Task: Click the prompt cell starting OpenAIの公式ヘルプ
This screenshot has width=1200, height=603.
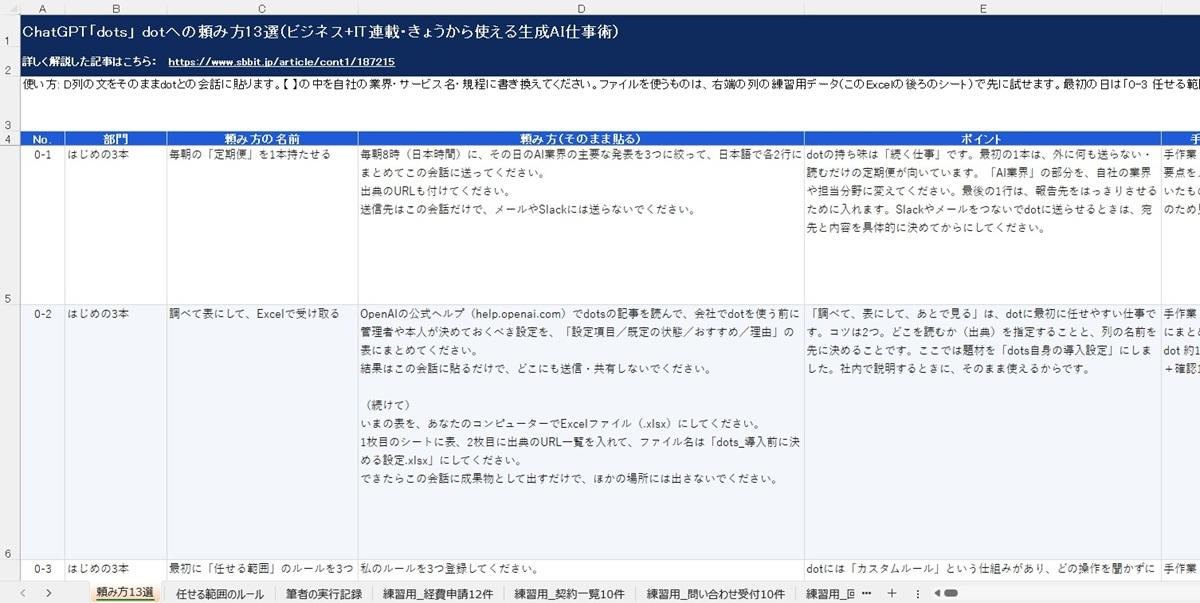Action: click(581, 432)
